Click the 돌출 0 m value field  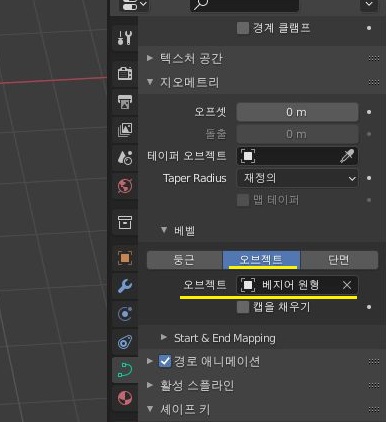pos(297,134)
